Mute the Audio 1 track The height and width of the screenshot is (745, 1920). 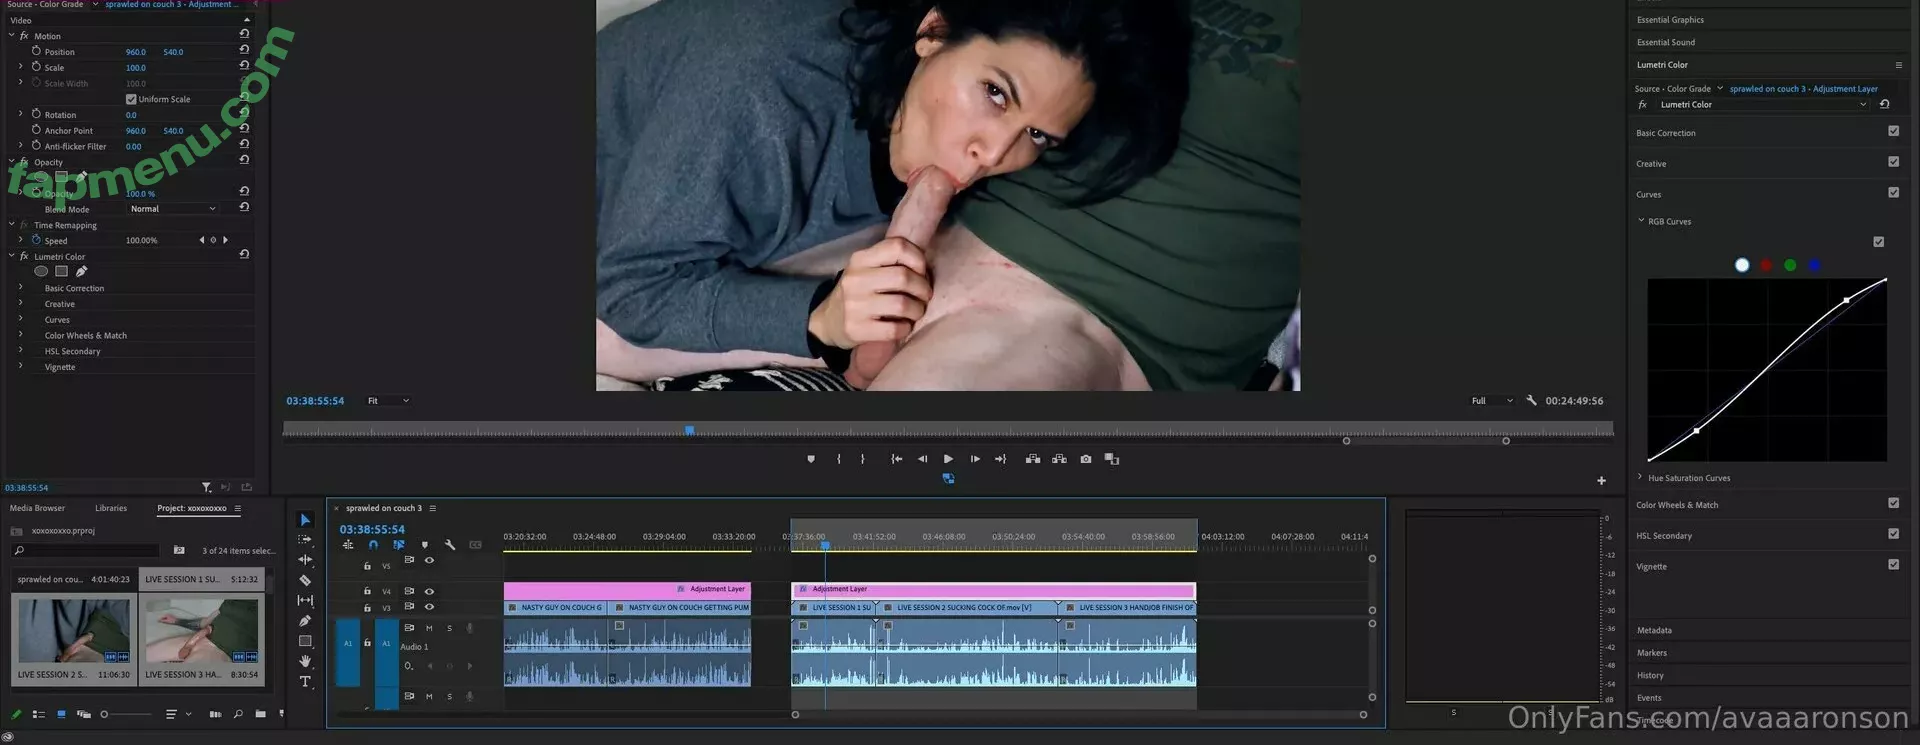(429, 628)
